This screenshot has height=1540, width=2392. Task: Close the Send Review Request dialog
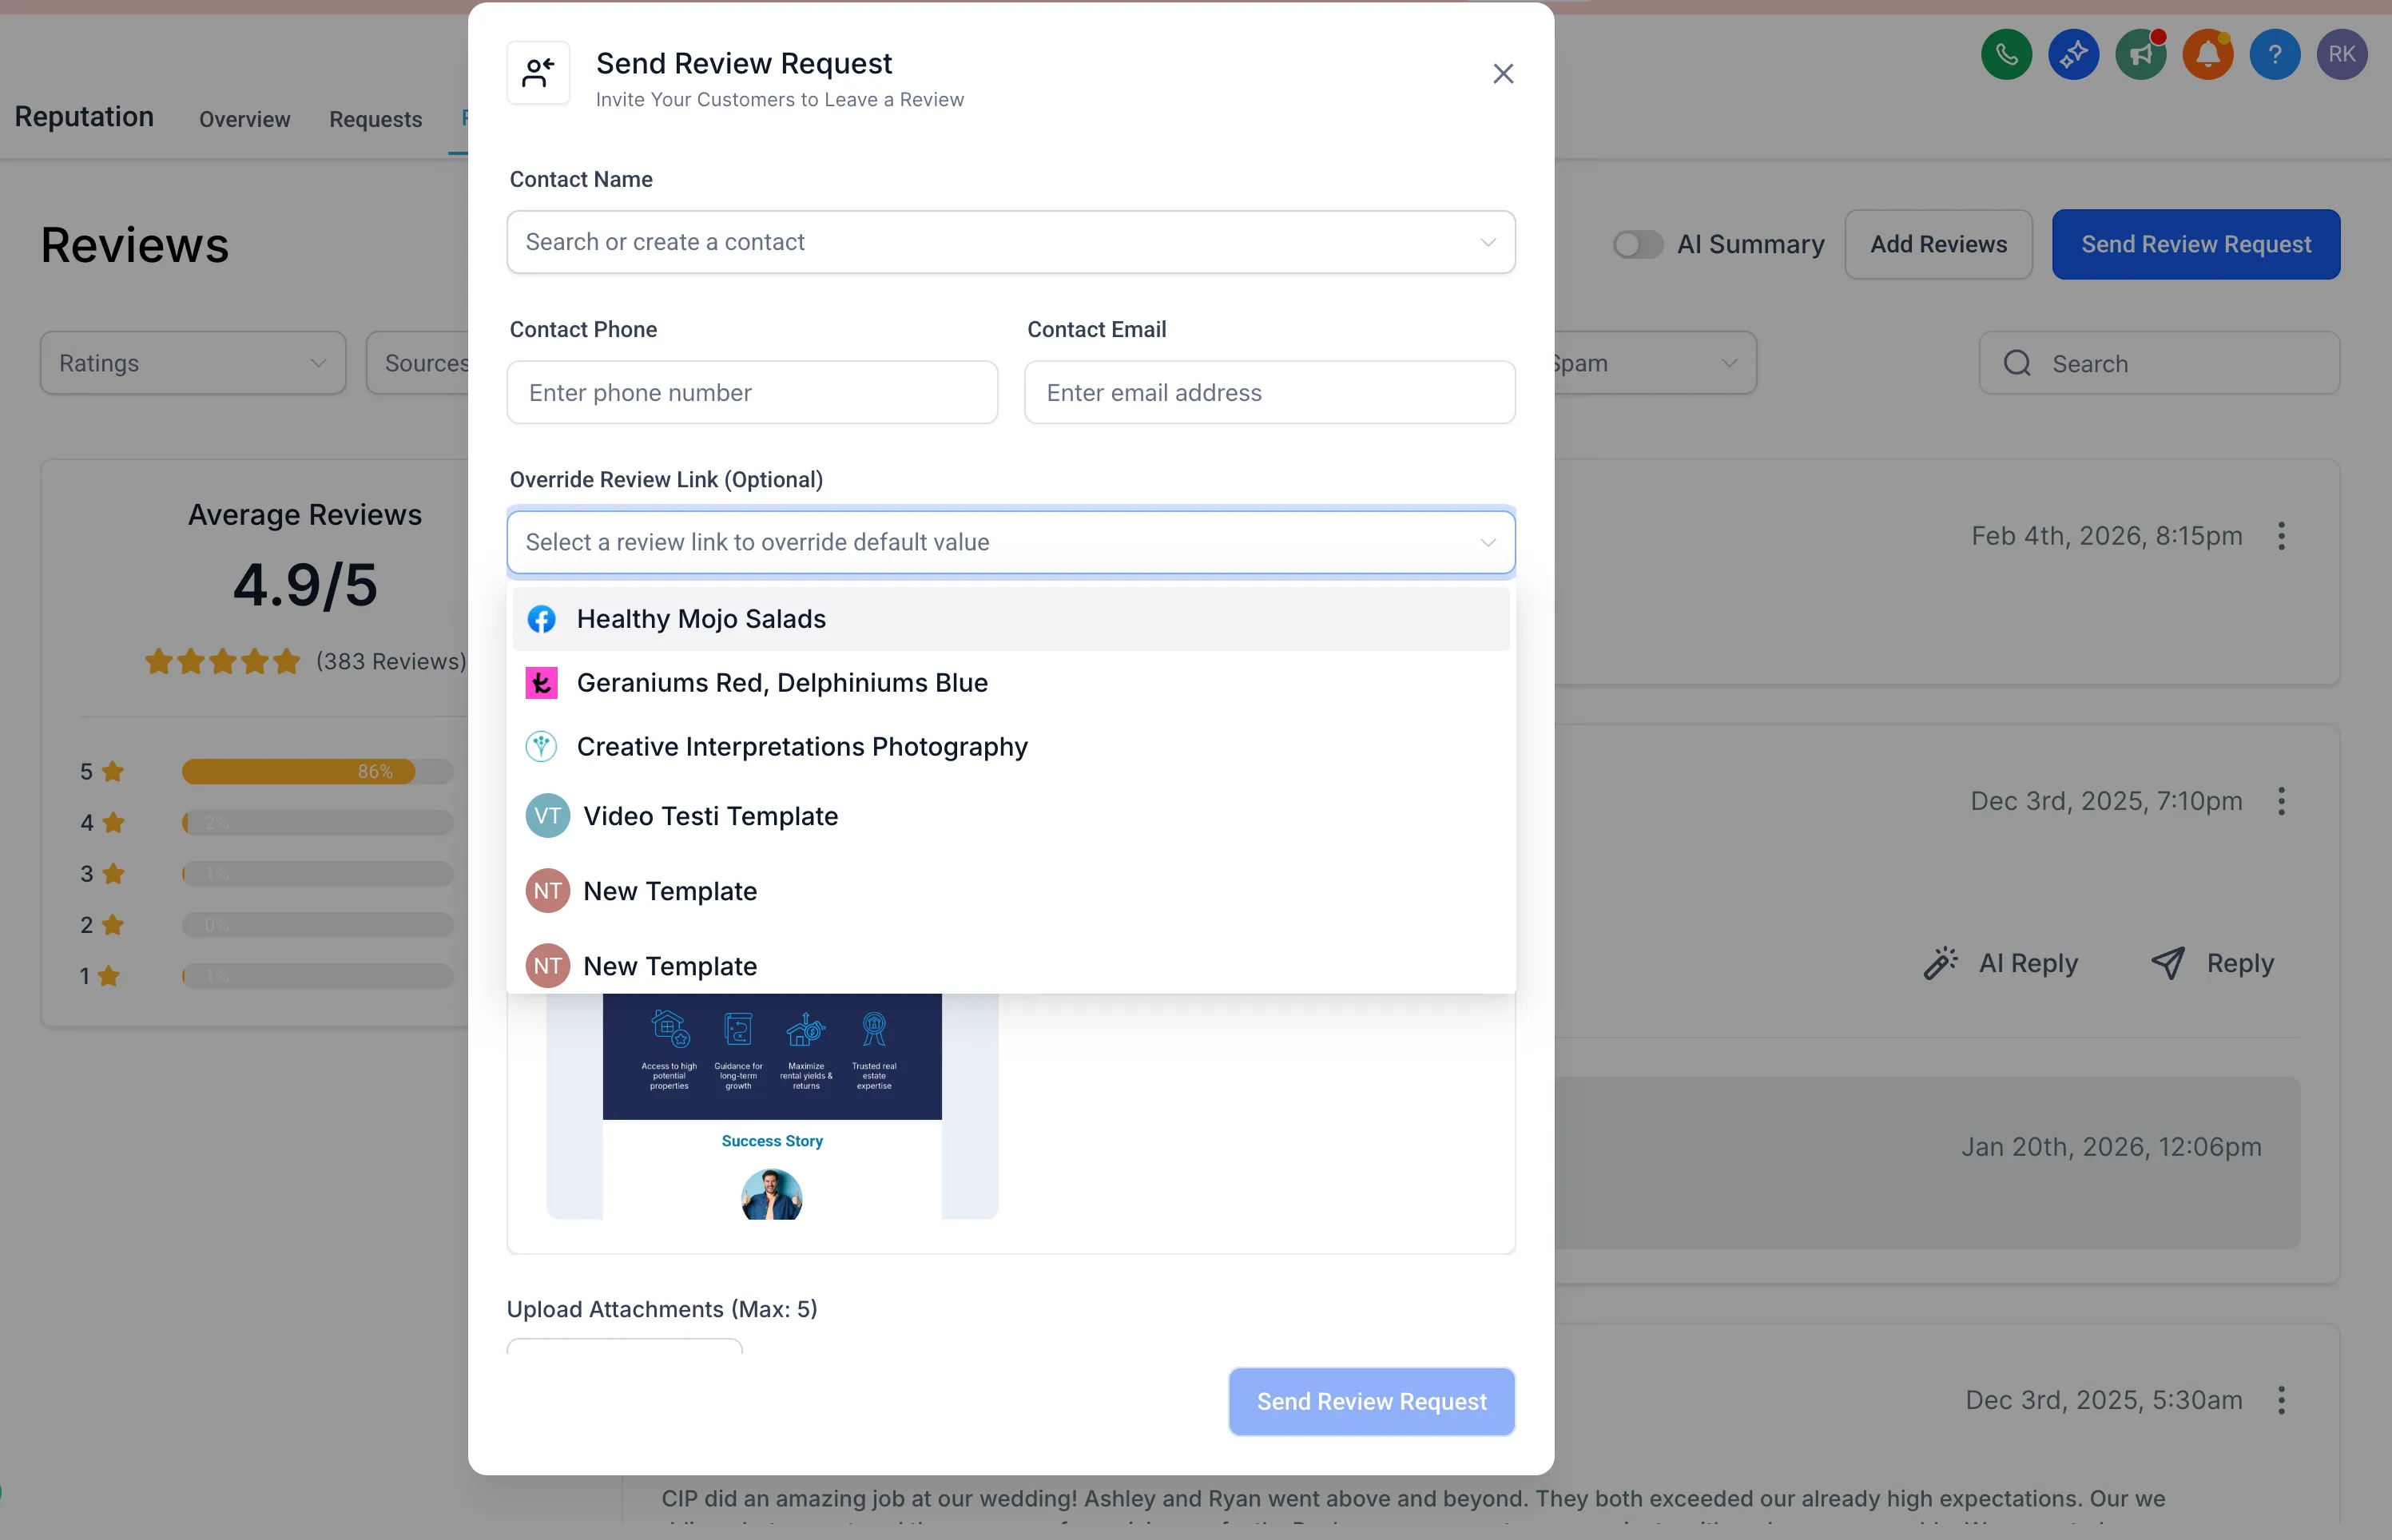[1503, 74]
